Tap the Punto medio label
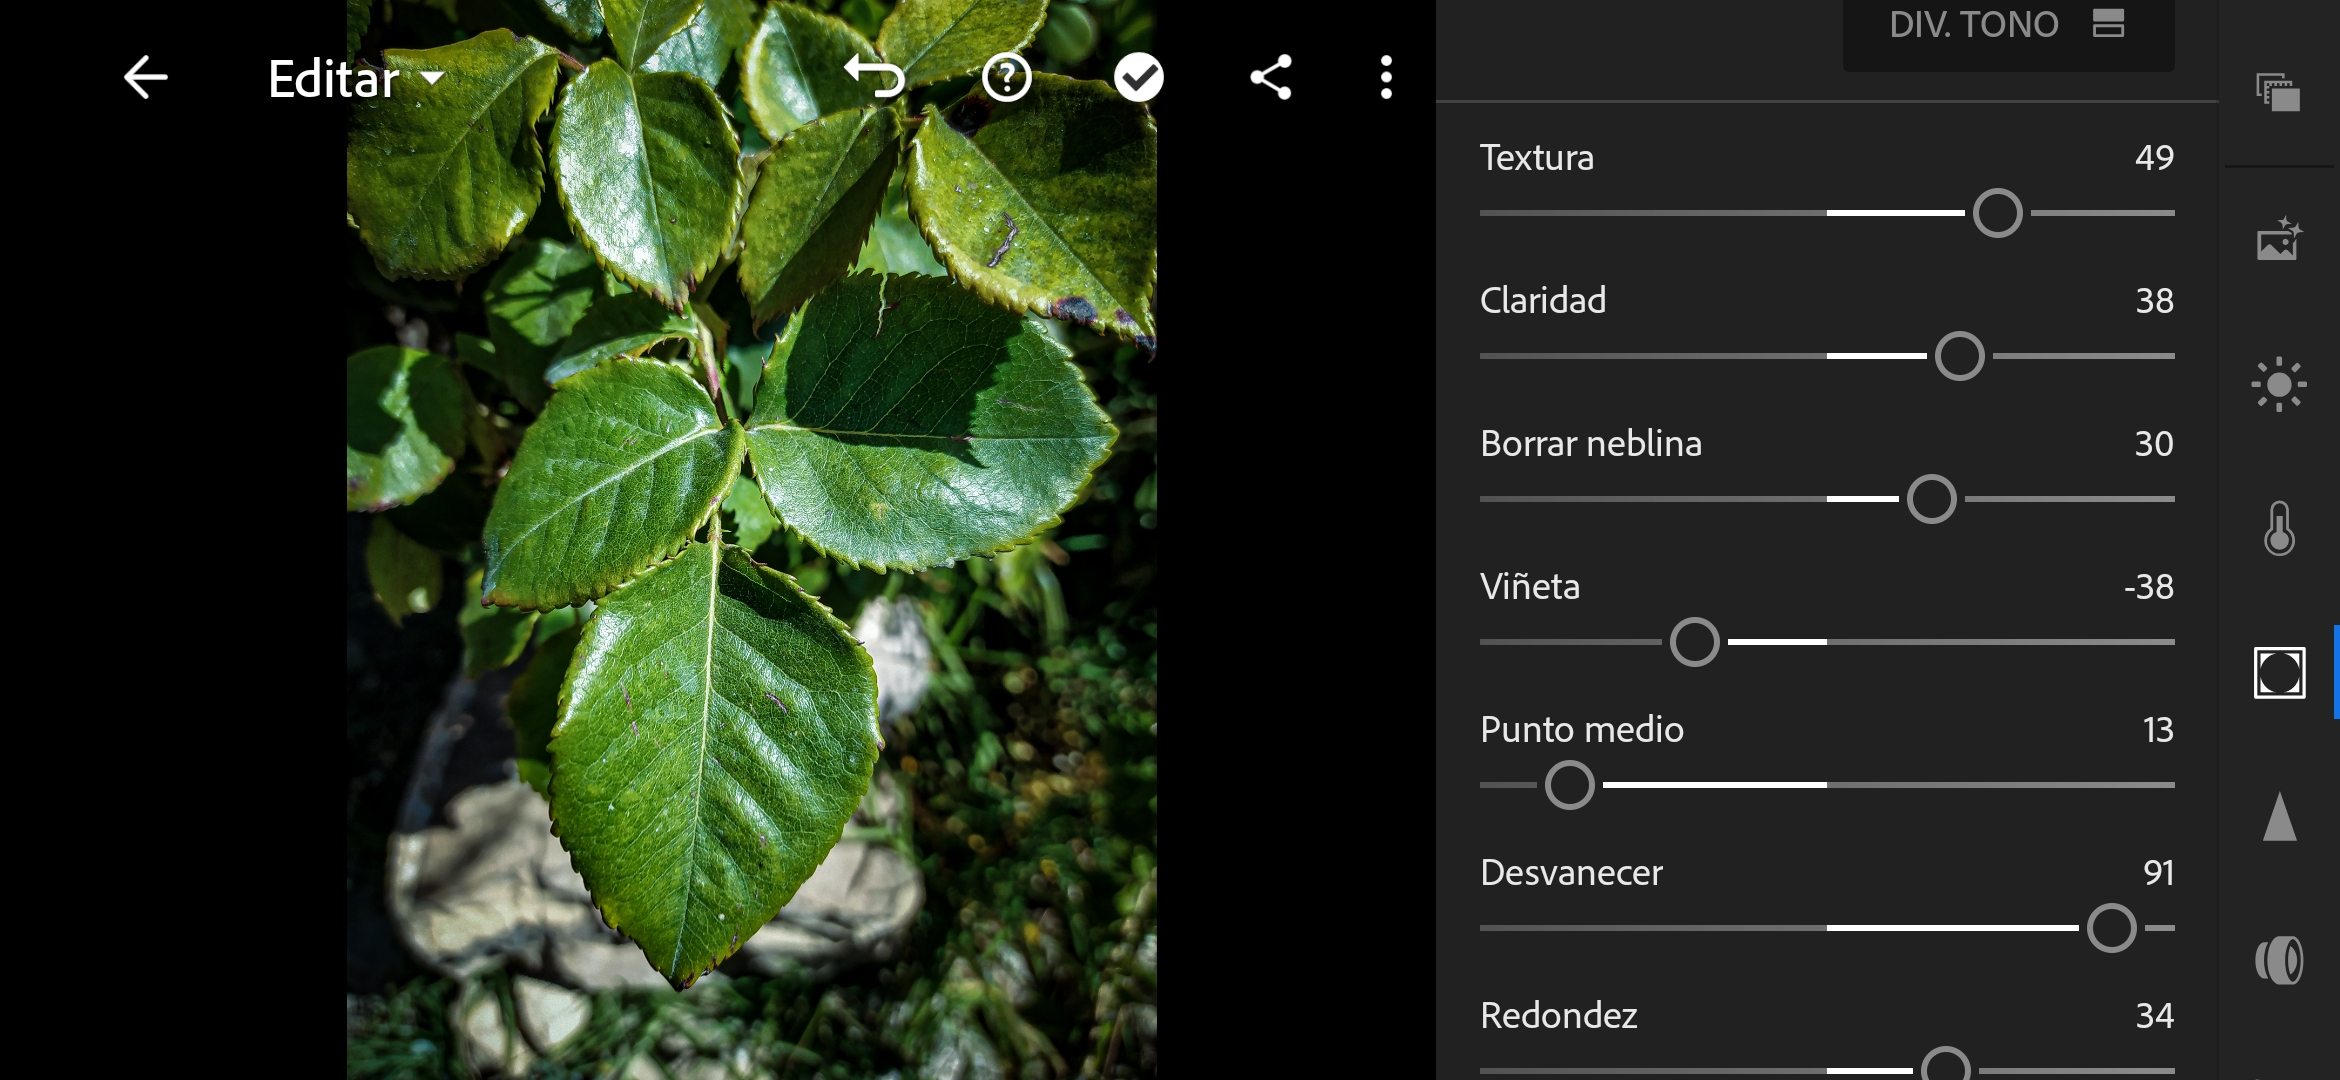Screen dimensions: 2340x1080 tap(1582, 729)
